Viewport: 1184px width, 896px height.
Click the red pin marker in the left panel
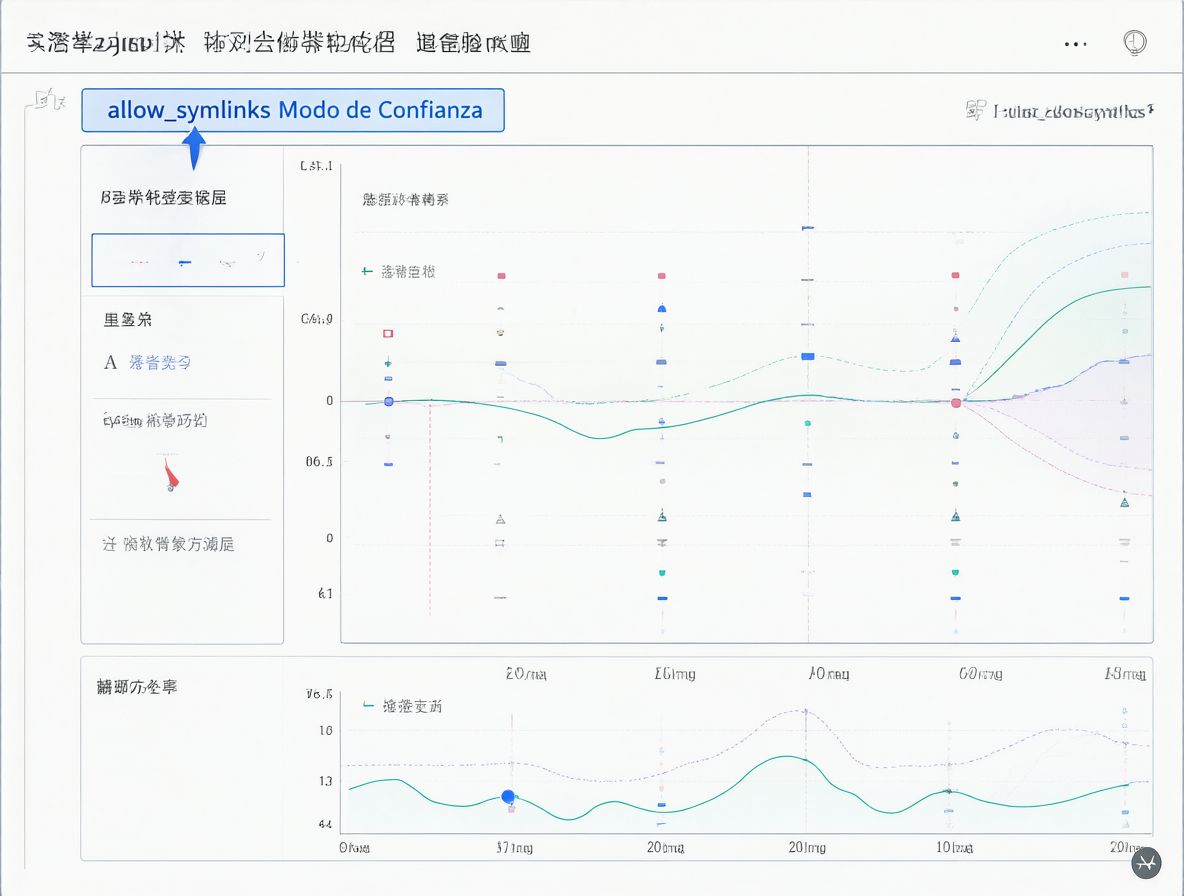(x=171, y=476)
